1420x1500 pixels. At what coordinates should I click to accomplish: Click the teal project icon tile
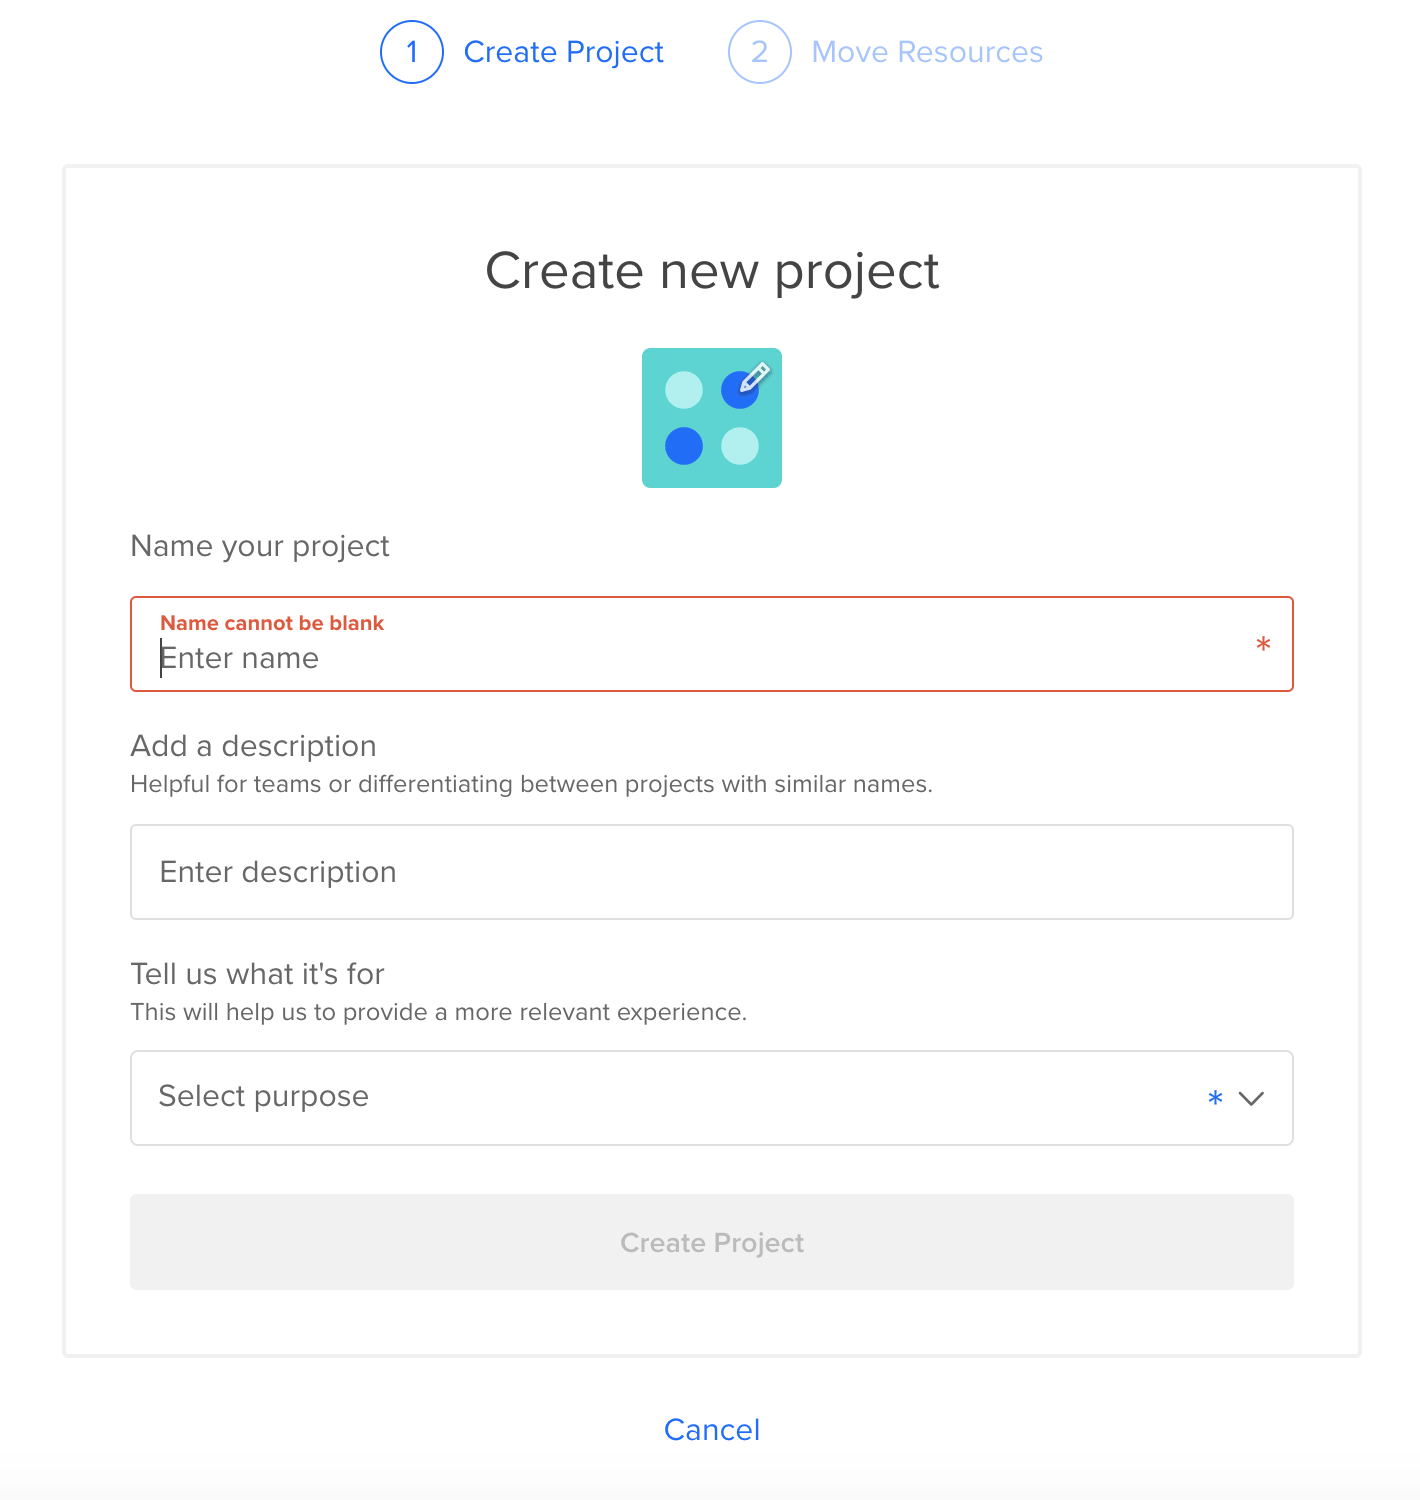click(x=712, y=418)
